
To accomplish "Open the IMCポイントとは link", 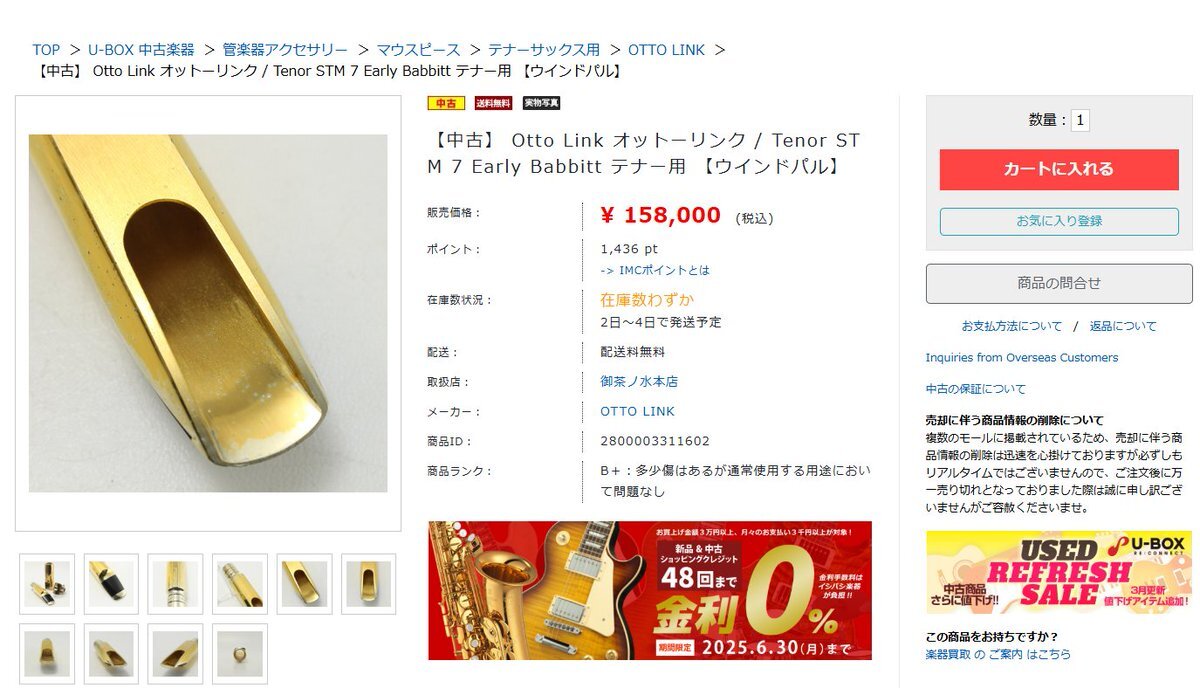I will (655, 270).
